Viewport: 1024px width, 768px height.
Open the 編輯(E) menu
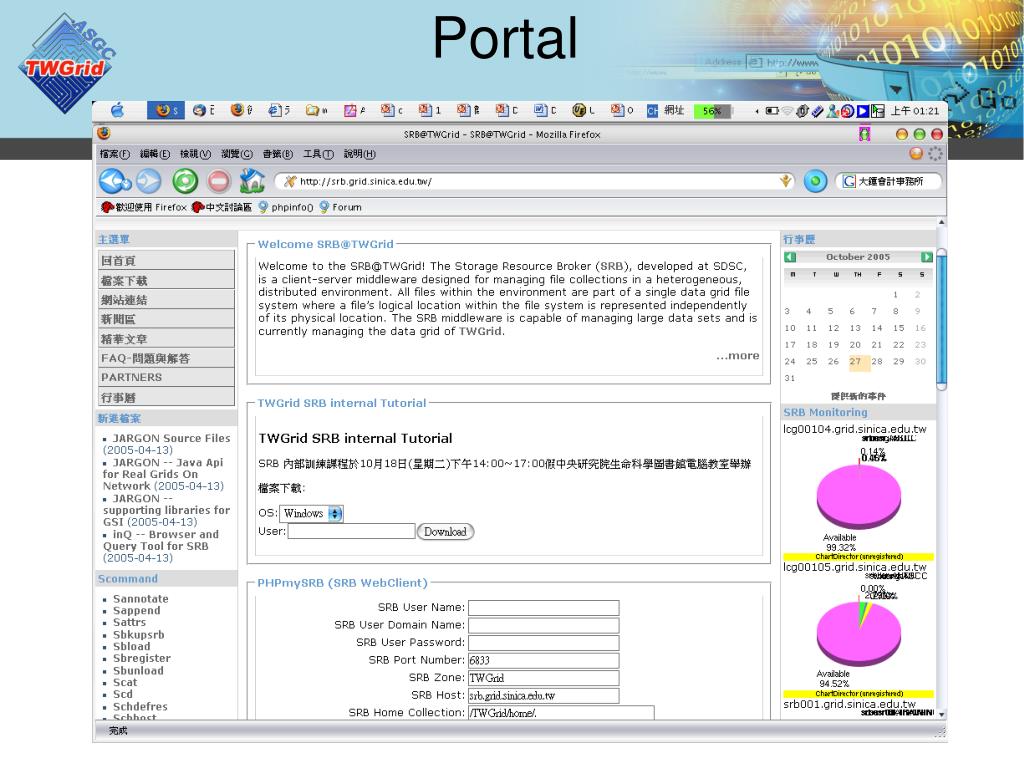tap(155, 154)
